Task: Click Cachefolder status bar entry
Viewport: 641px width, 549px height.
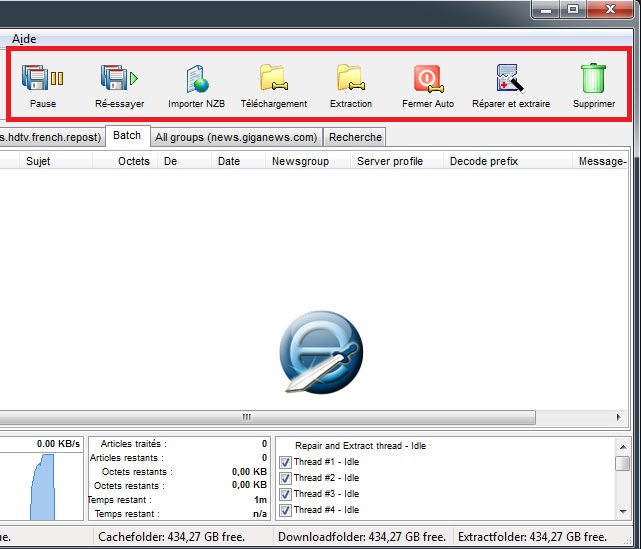Action: (172, 537)
